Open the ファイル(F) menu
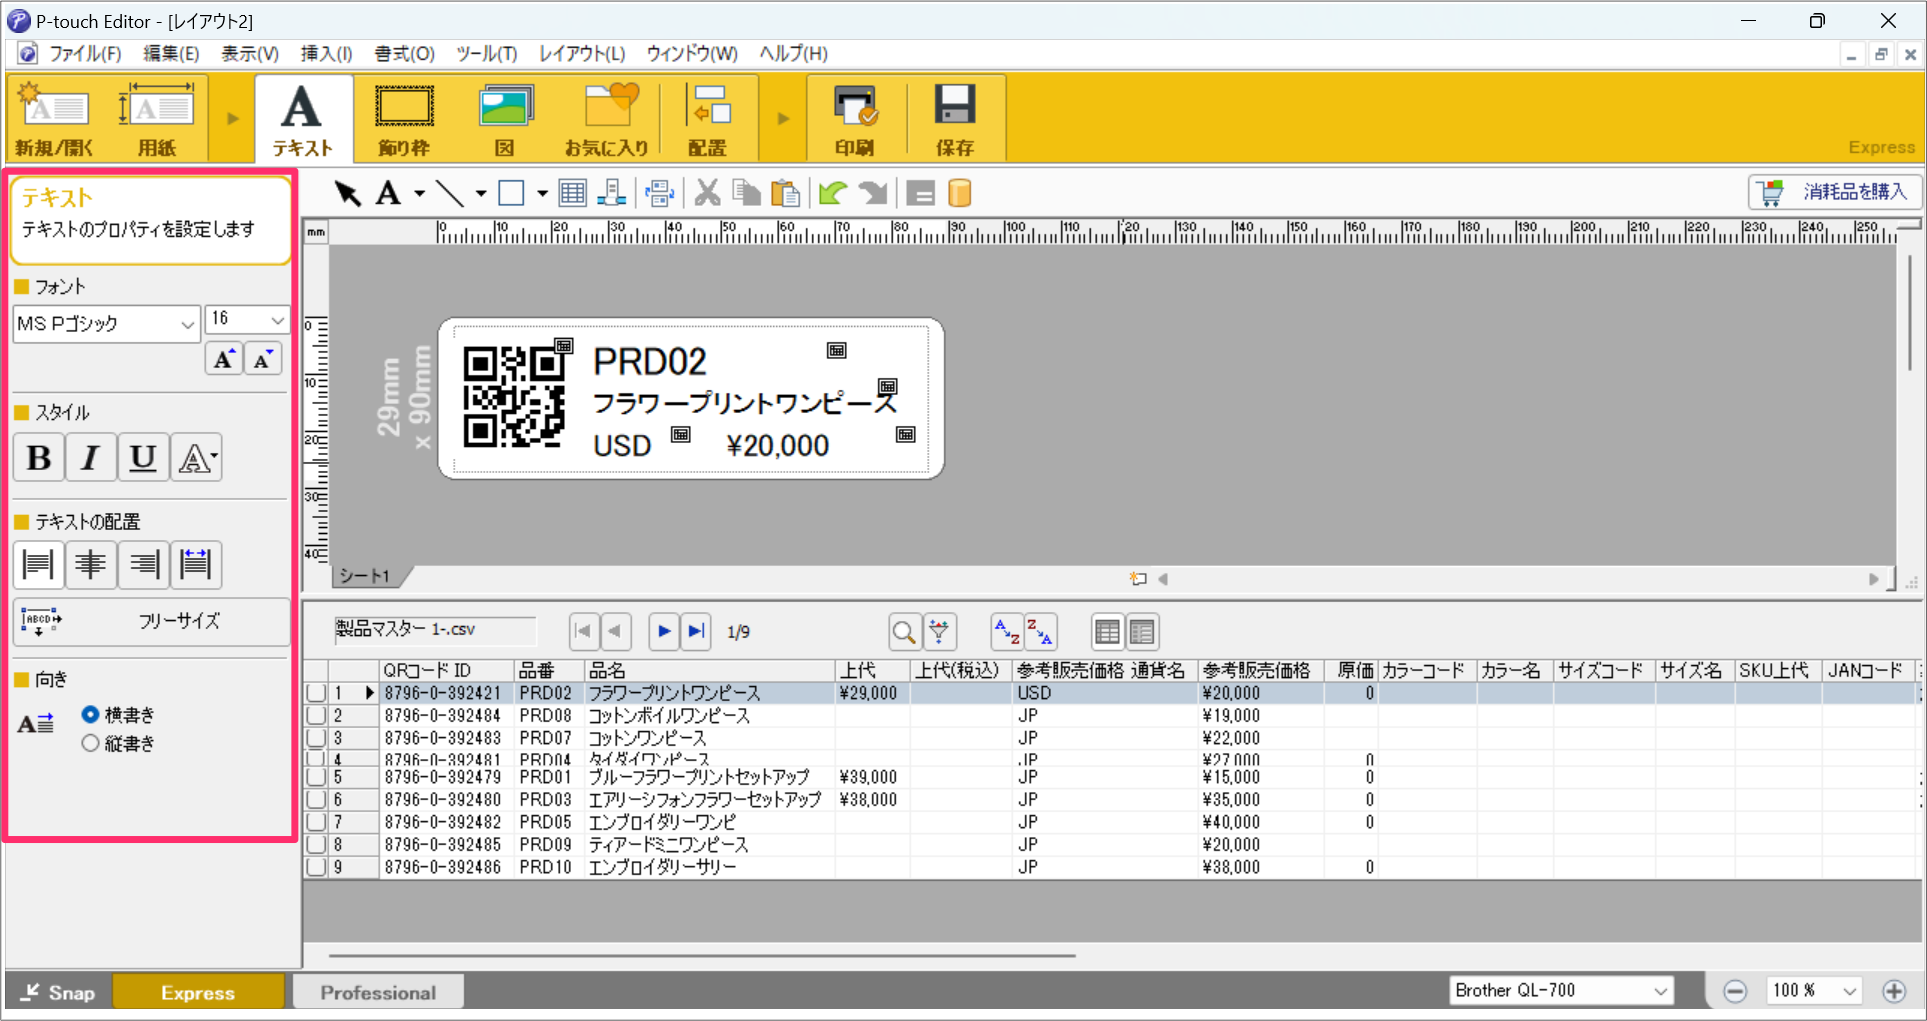 click(x=86, y=54)
